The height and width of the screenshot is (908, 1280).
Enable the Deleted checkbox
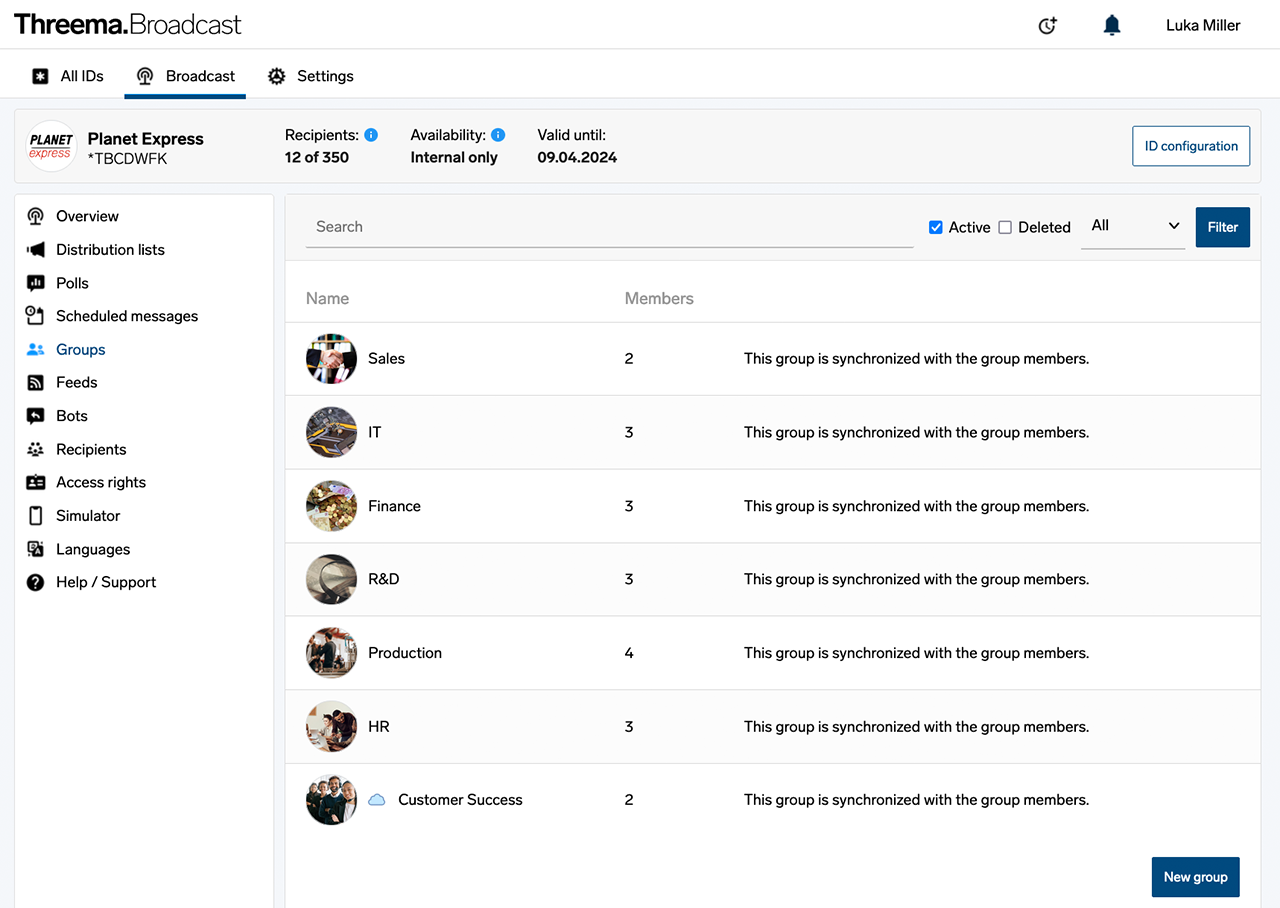pyautogui.click(x=1005, y=227)
